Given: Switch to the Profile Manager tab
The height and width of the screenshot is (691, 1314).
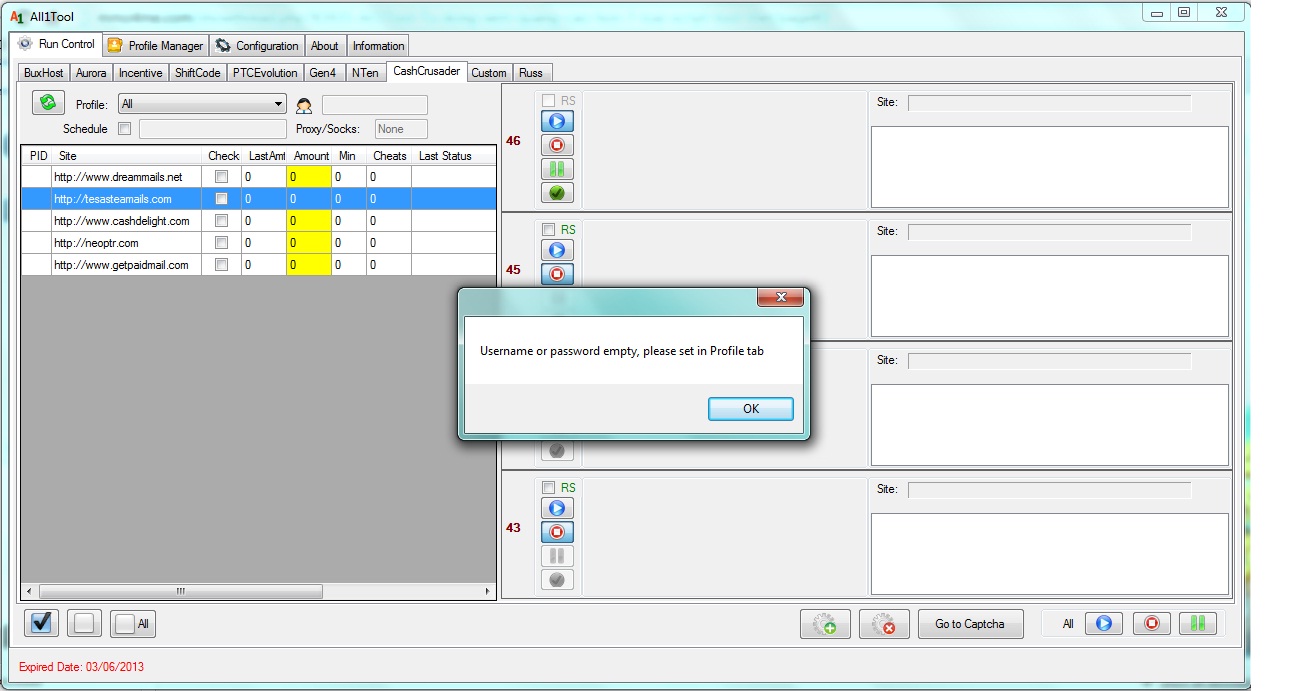Looking at the screenshot, I should tap(156, 46).
